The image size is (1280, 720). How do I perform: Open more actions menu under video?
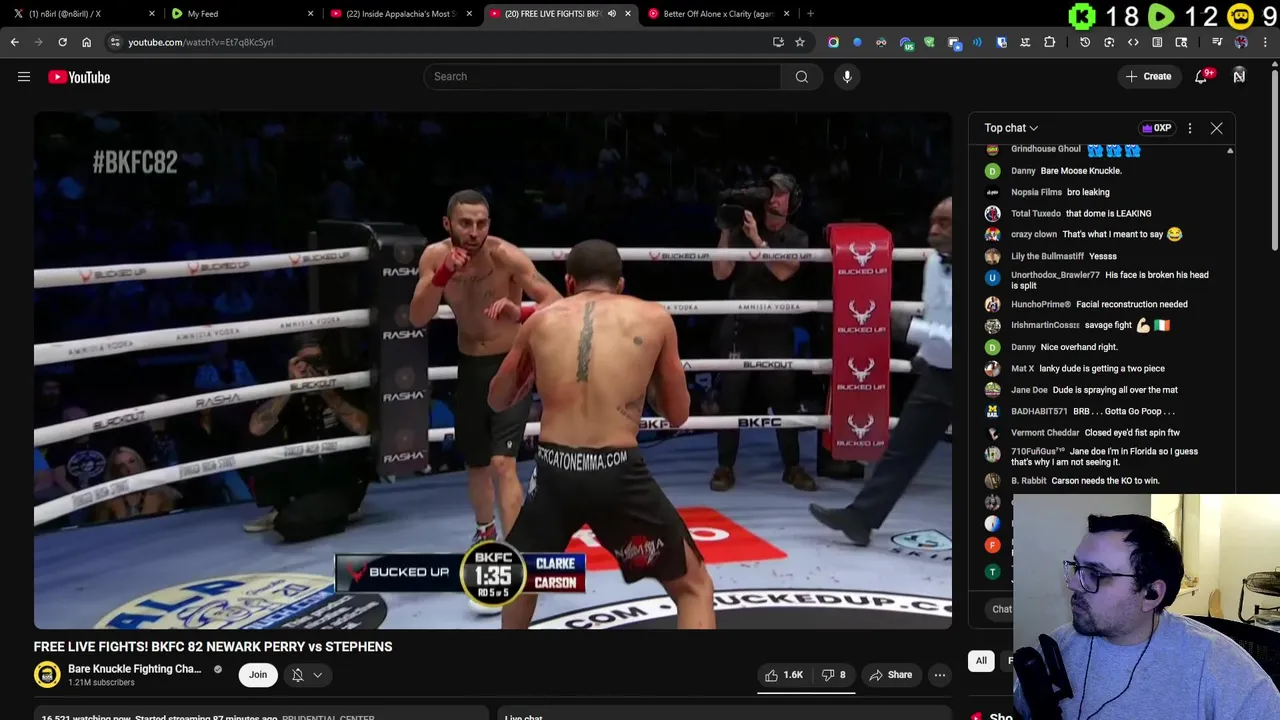click(939, 675)
